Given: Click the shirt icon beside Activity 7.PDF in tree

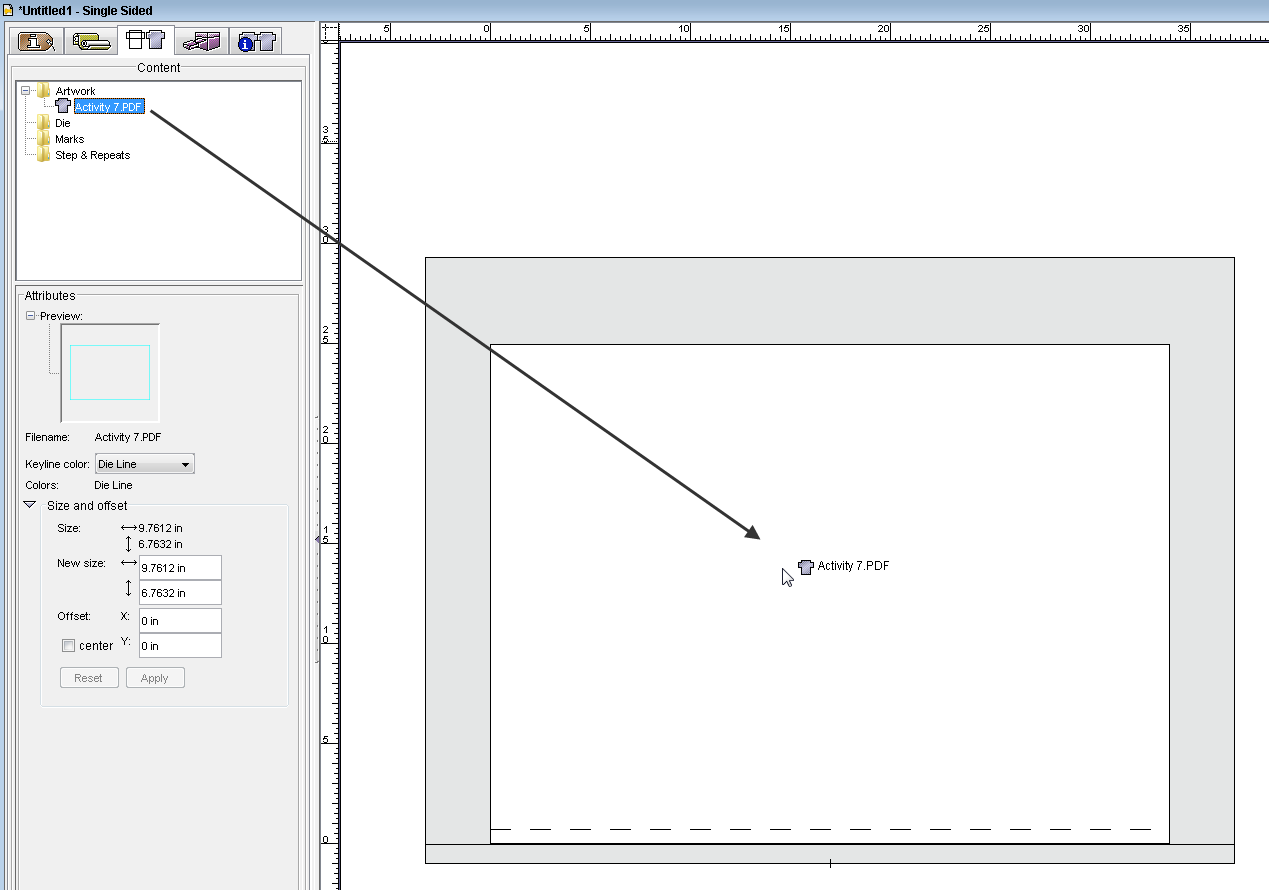Looking at the screenshot, I should tap(63, 106).
